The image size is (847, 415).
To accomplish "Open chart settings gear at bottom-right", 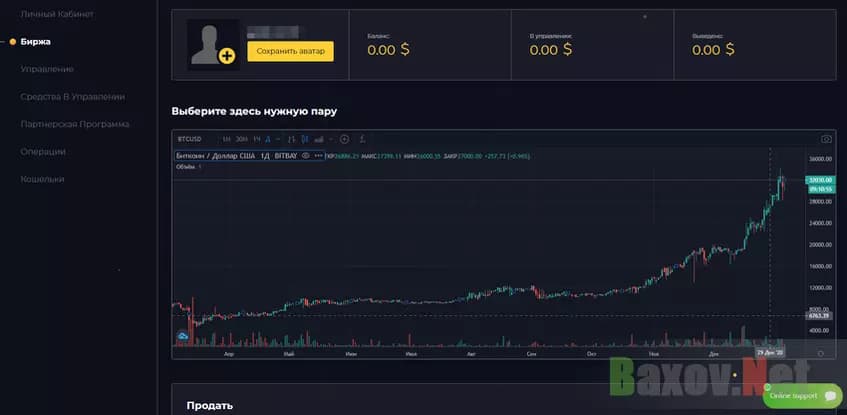I will click(x=820, y=353).
